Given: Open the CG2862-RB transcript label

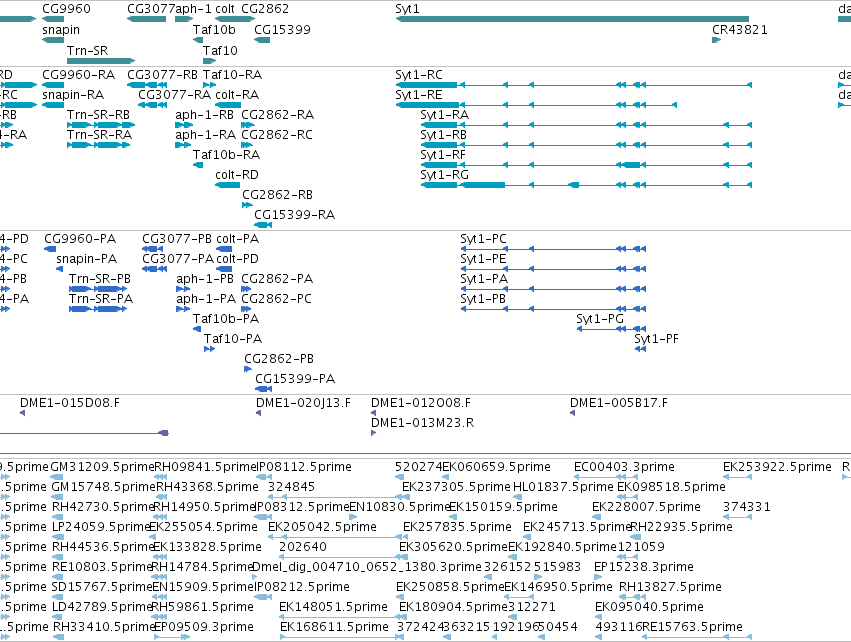Looking at the screenshot, I should 277,195.
